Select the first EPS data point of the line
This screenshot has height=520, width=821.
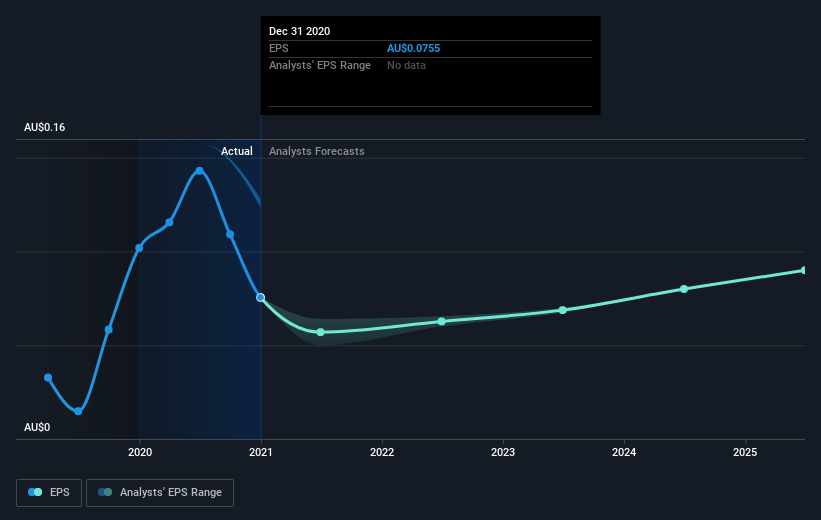pyautogui.click(x=48, y=378)
